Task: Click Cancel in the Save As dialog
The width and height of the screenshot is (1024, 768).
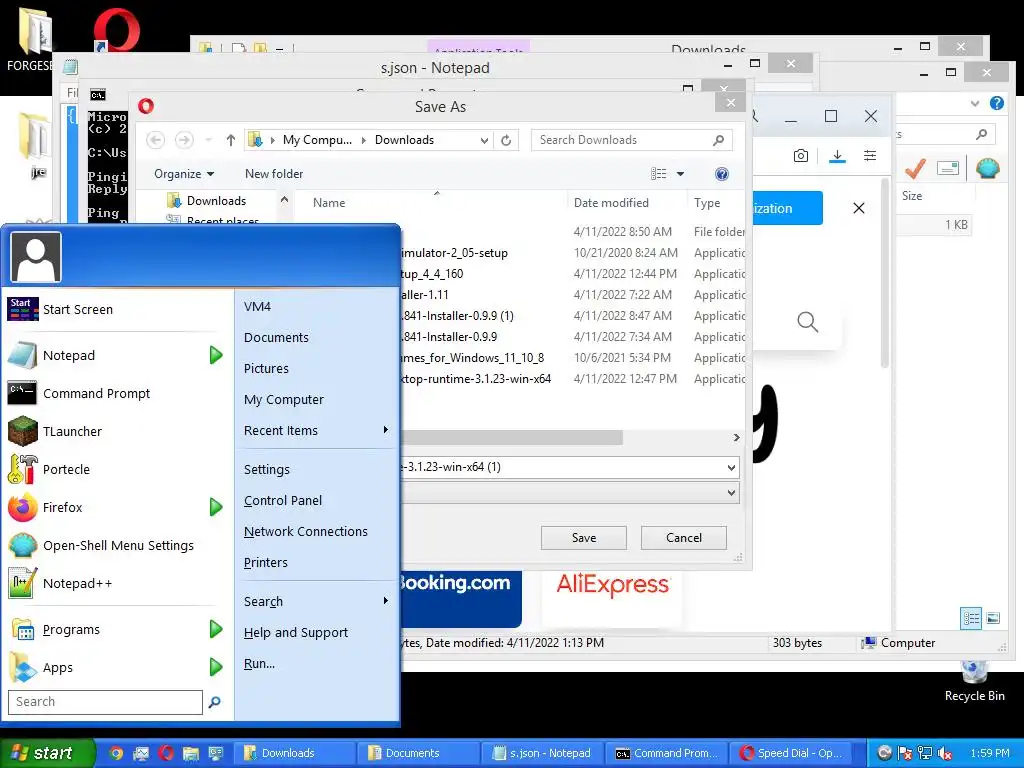Action: 684,537
